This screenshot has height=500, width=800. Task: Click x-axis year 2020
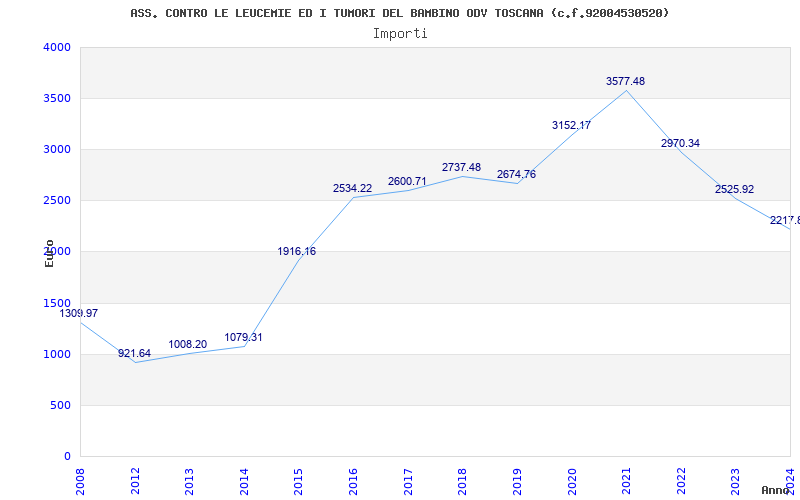coord(571,482)
